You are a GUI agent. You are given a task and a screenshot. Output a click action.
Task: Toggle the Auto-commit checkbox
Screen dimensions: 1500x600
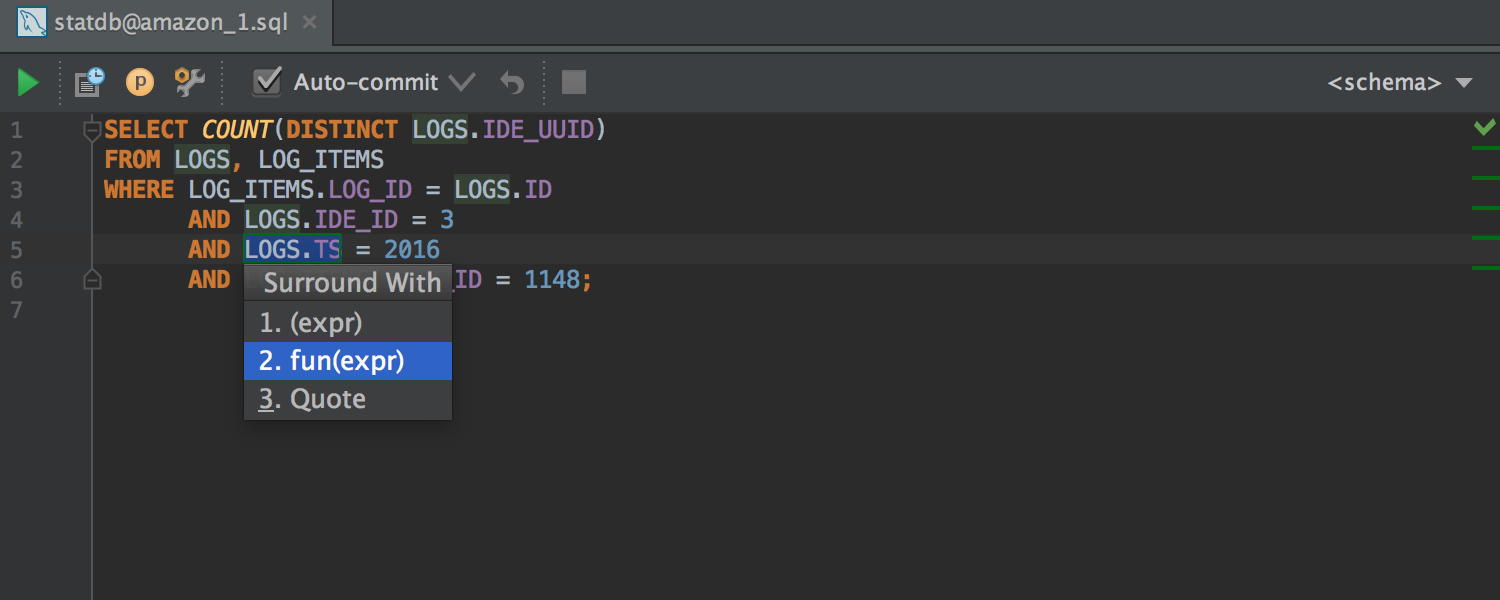(x=267, y=82)
